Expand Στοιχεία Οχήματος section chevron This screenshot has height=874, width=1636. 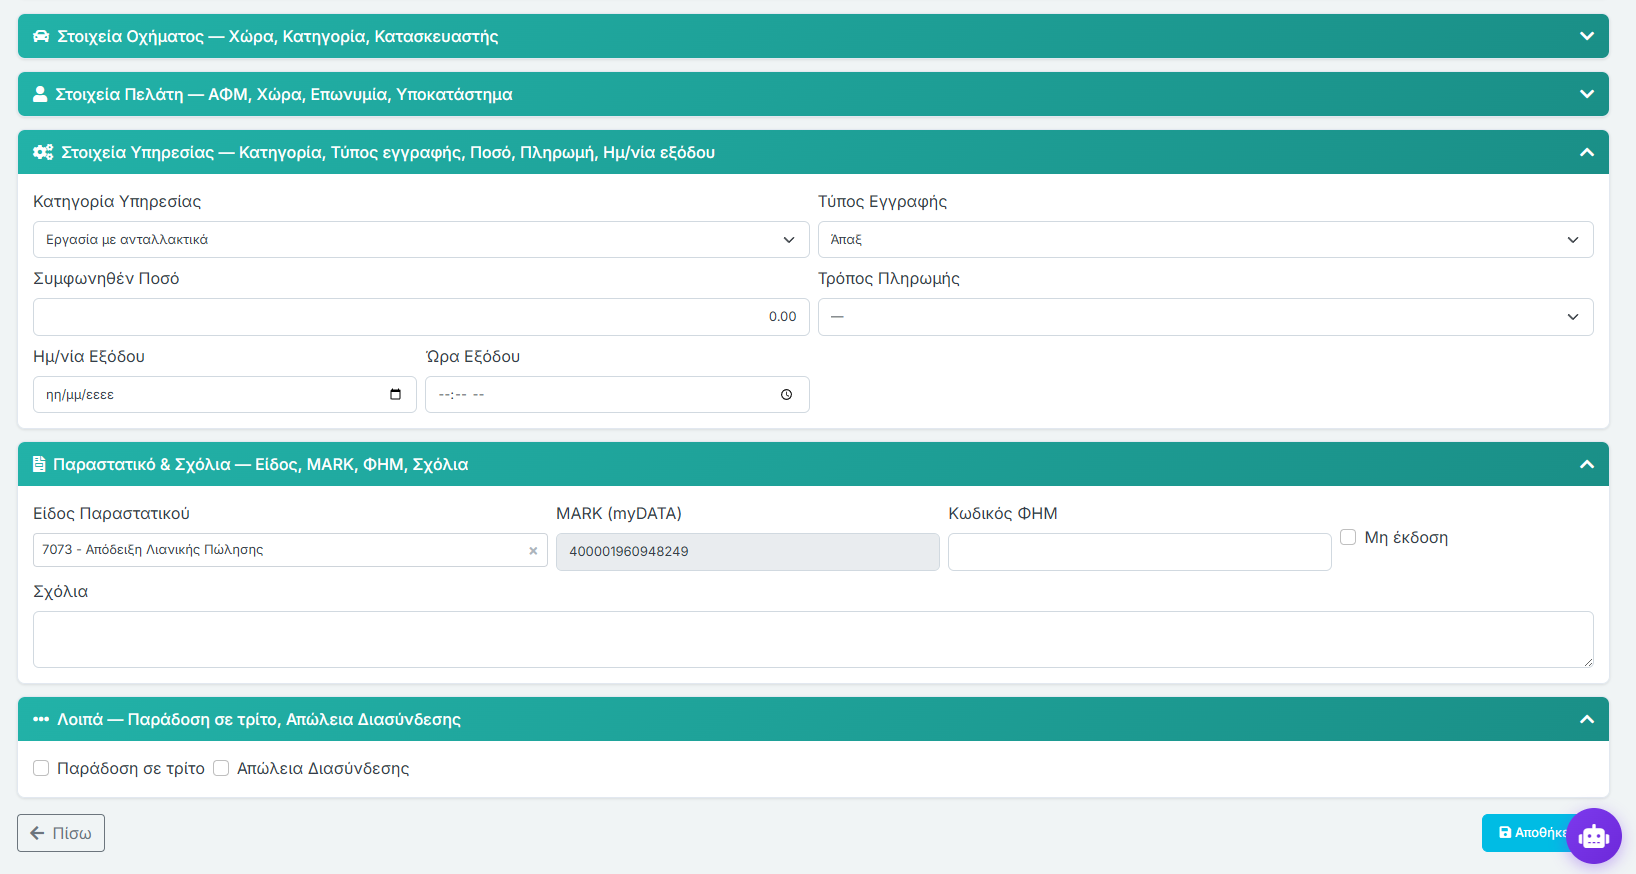1587,36
